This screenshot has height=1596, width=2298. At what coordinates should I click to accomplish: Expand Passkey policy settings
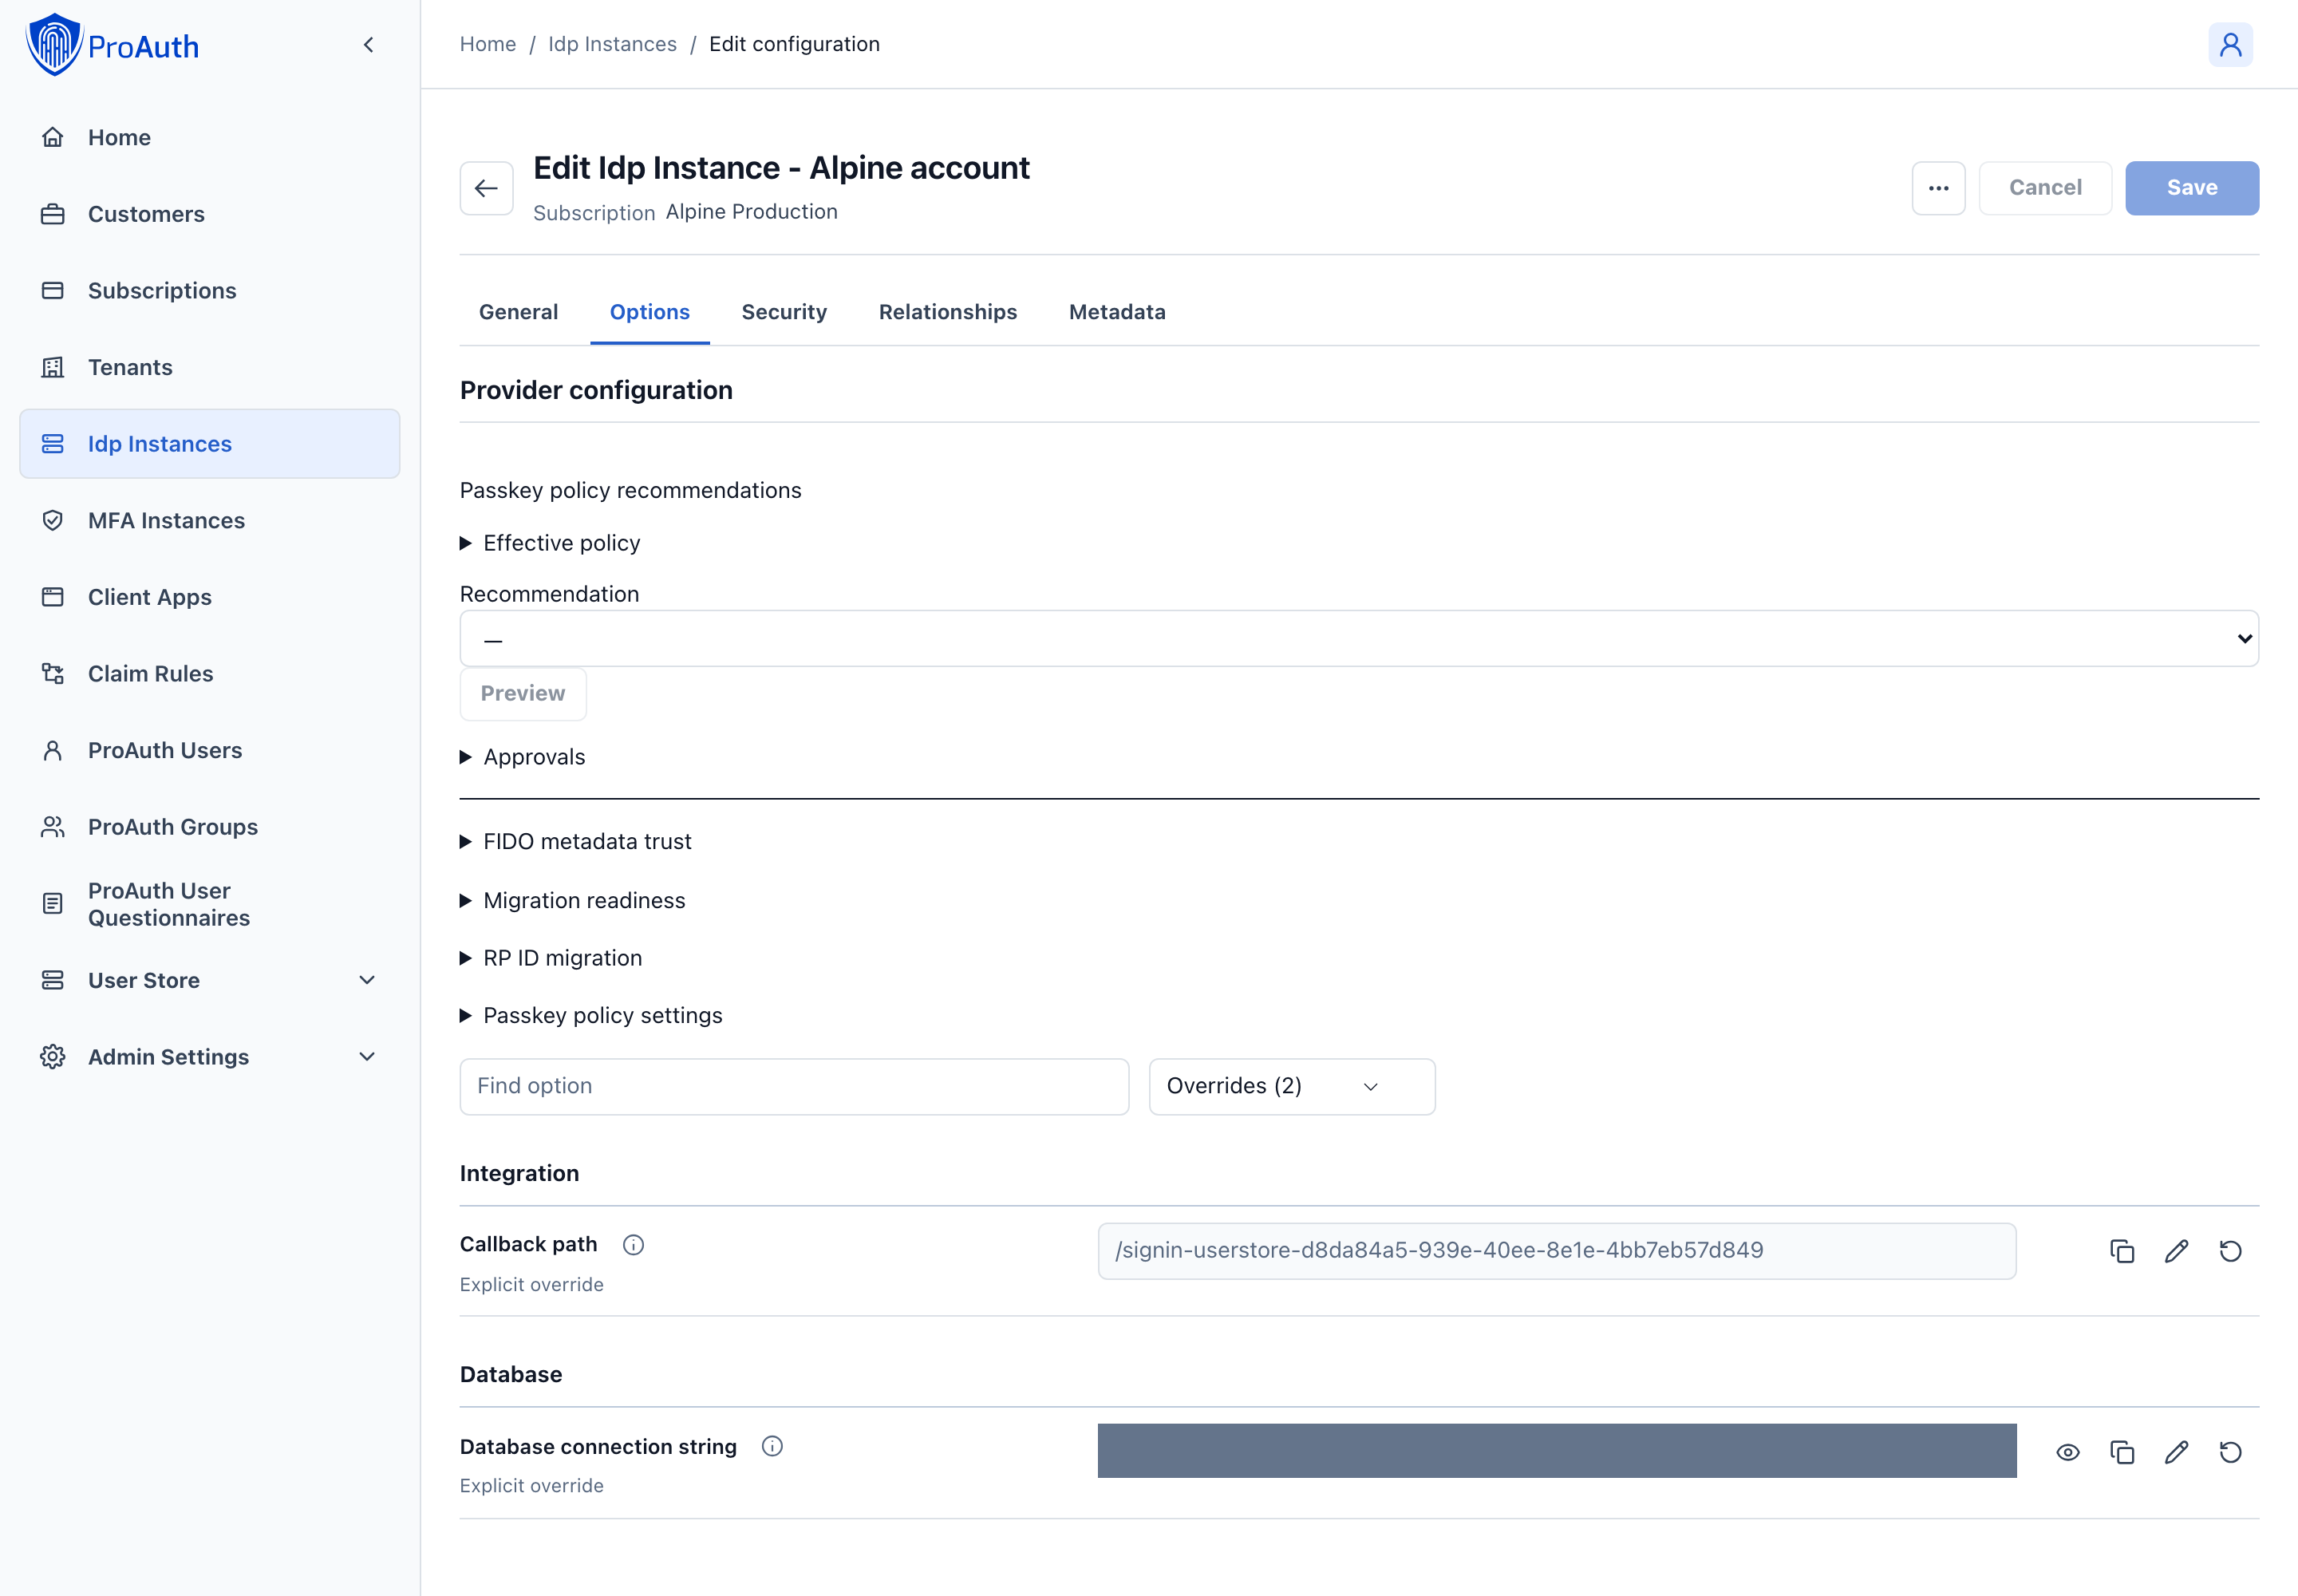pos(591,1016)
